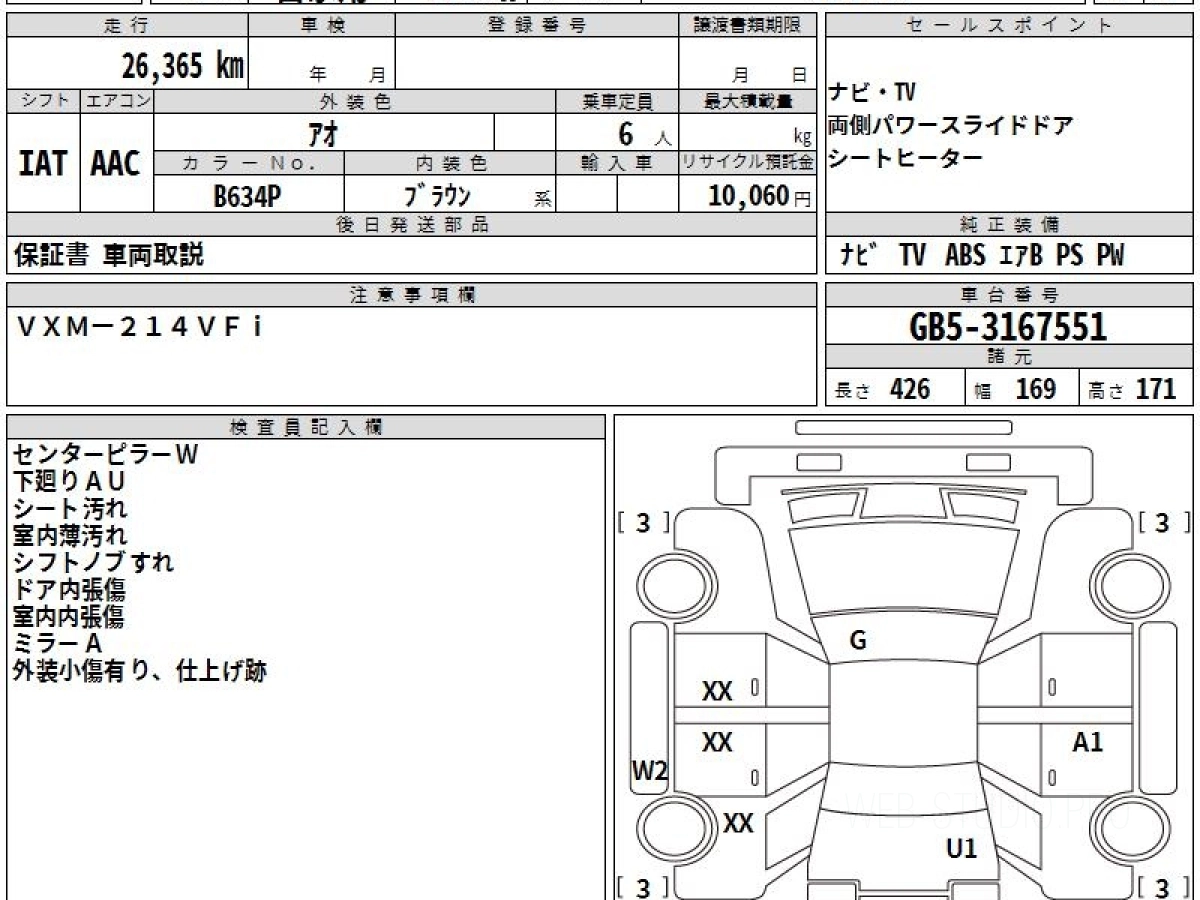Select inspector note シート汚れ
The width and height of the screenshot is (1200, 900).
[70, 509]
